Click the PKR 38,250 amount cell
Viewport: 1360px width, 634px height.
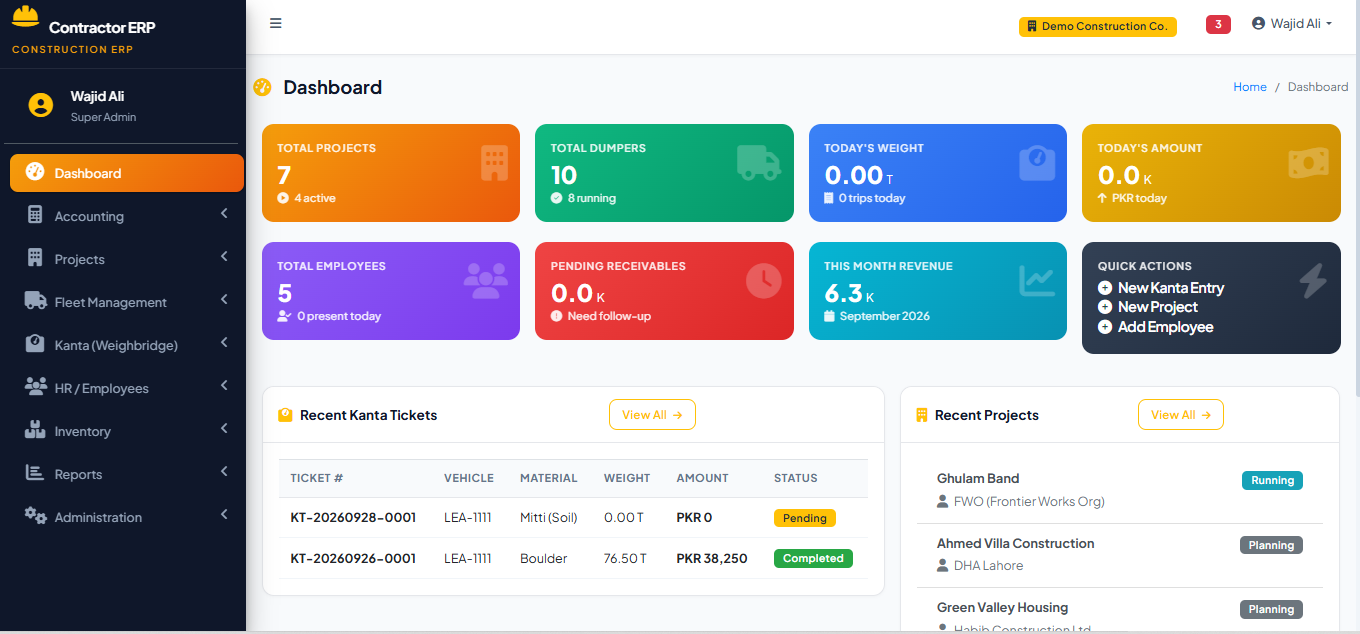click(x=712, y=559)
